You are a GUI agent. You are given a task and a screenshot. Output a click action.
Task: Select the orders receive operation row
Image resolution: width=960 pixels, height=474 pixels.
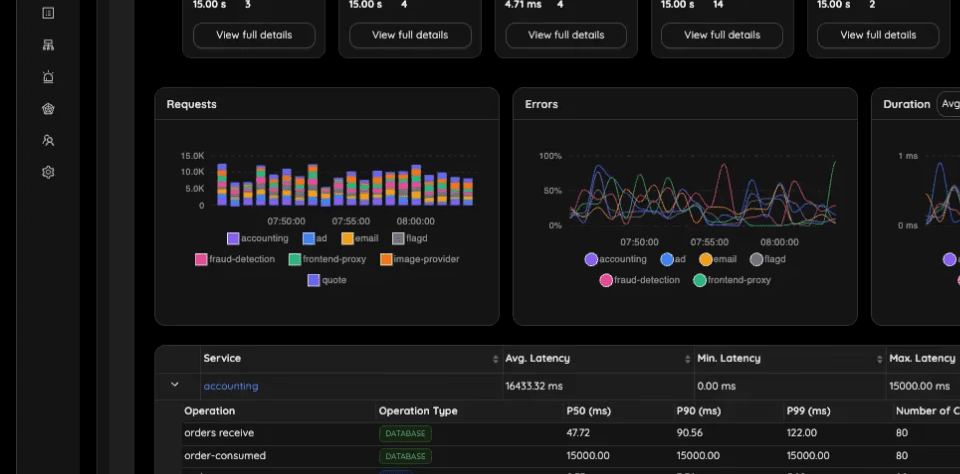click(571, 434)
